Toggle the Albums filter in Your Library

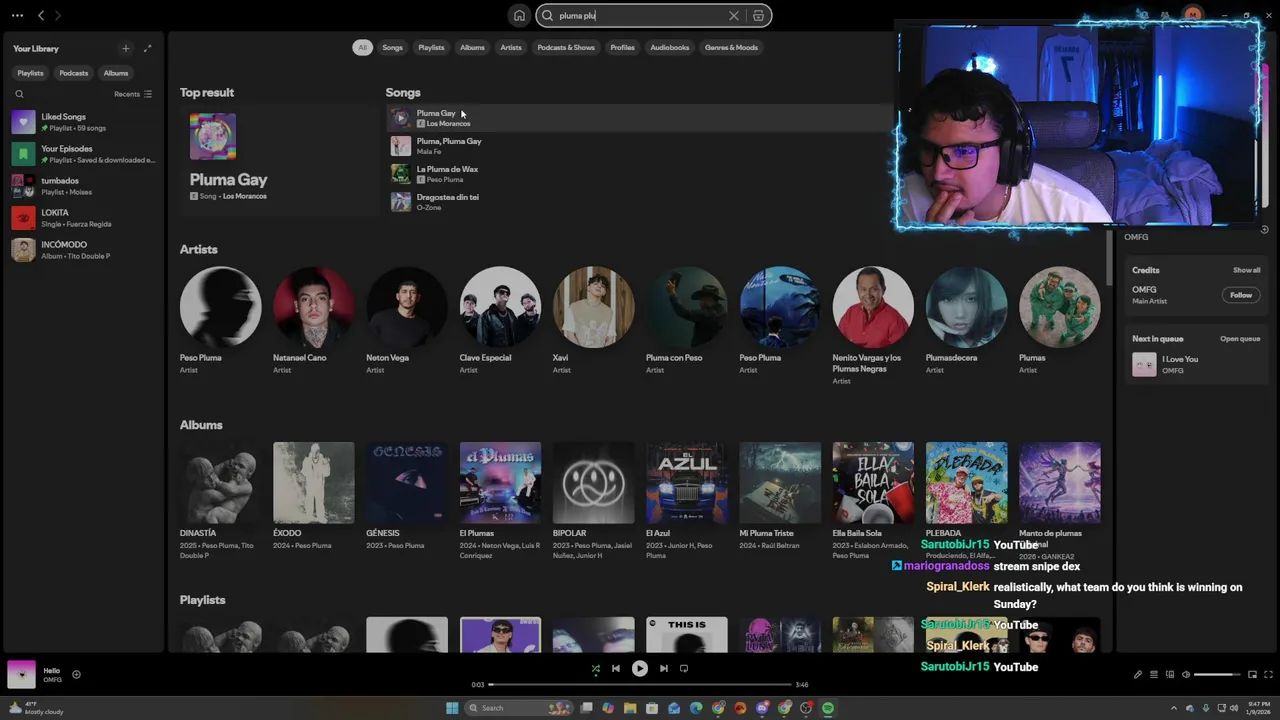(x=116, y=73)
